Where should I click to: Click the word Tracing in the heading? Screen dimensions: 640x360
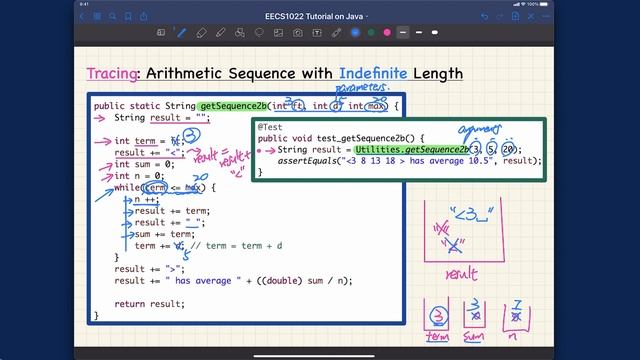point(112,74)
